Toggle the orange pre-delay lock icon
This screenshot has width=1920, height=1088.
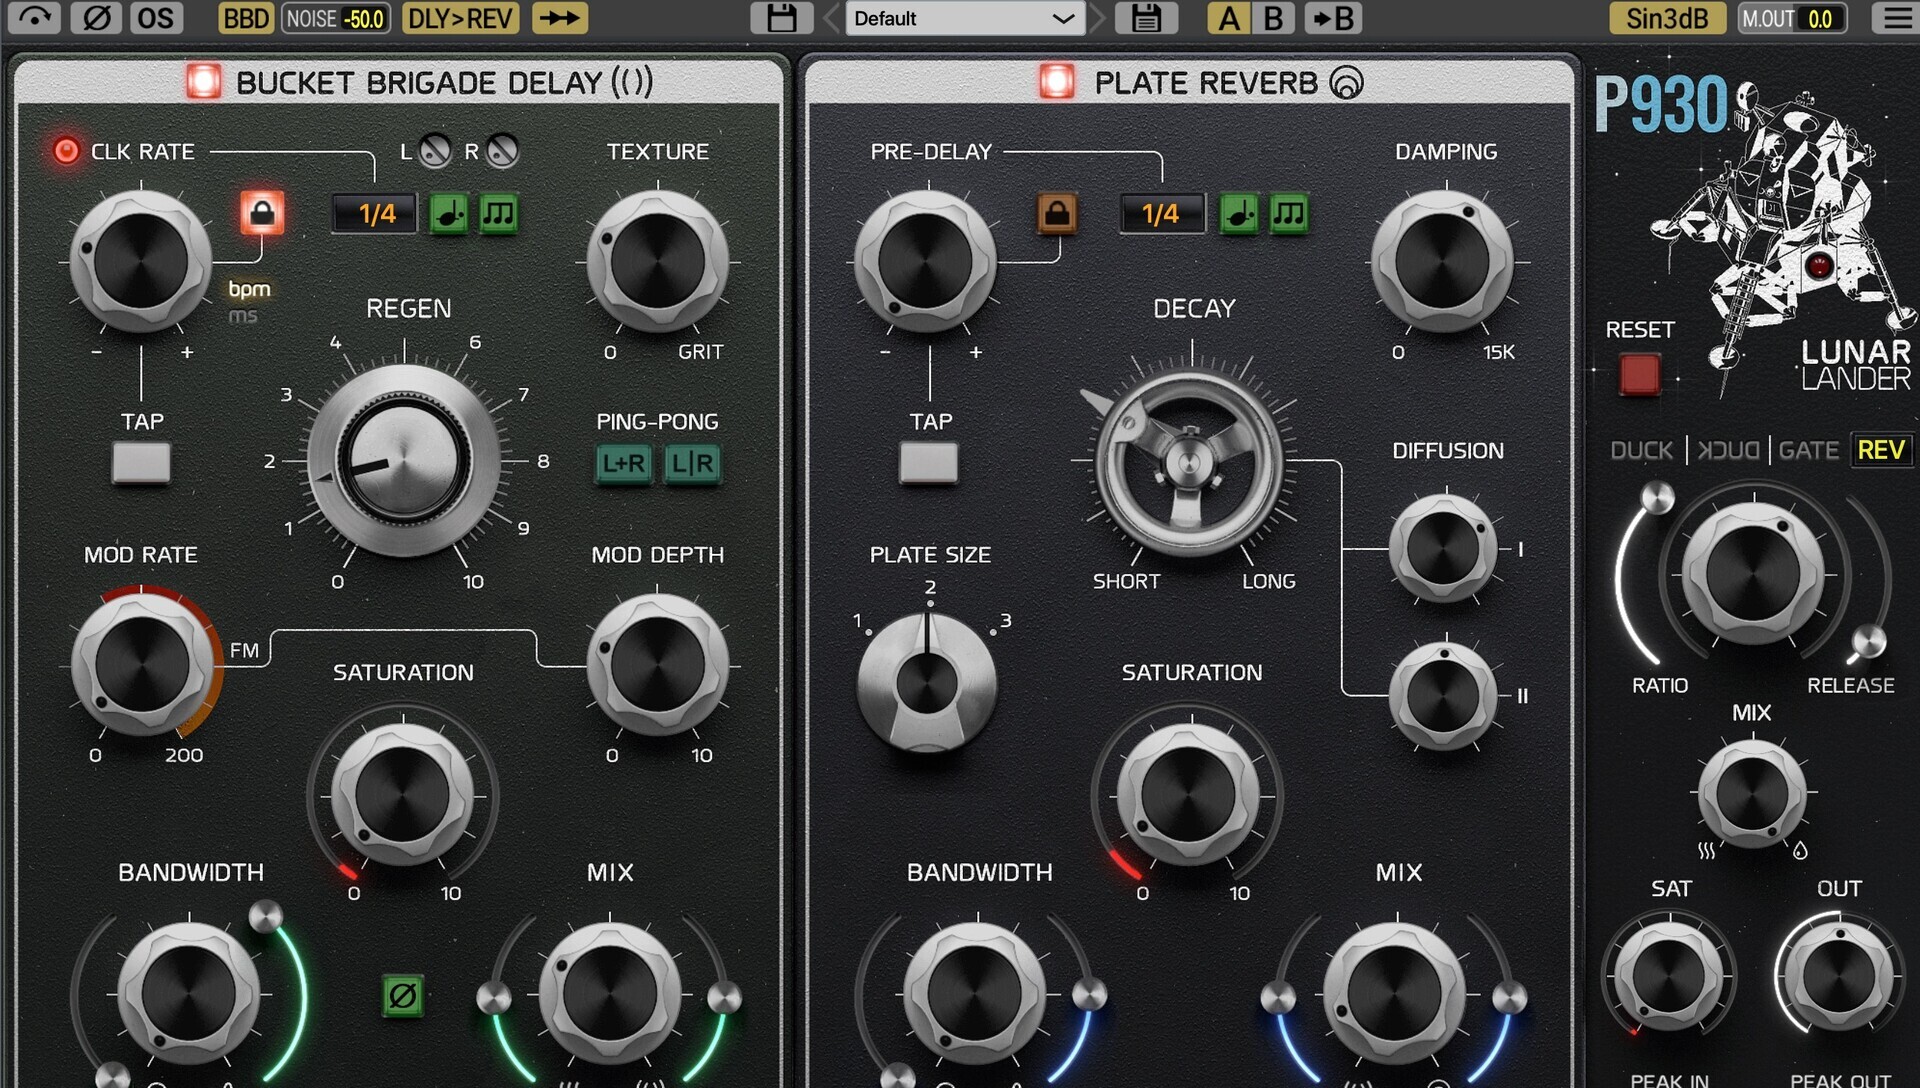click(1058, 213)
